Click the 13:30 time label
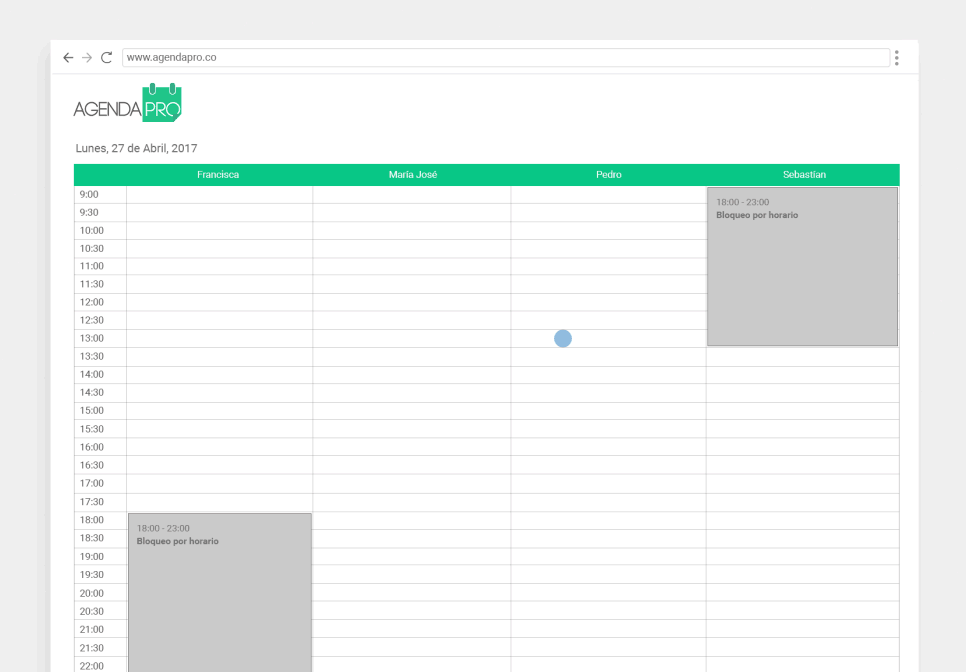The image size is (966, 672). point(91,357)
